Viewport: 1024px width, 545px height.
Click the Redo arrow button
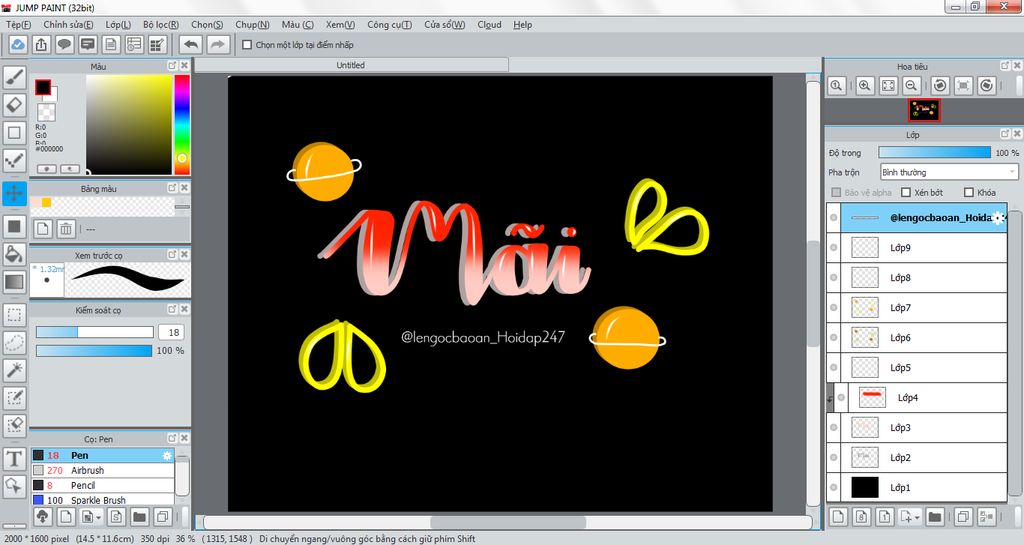[218, 44]
